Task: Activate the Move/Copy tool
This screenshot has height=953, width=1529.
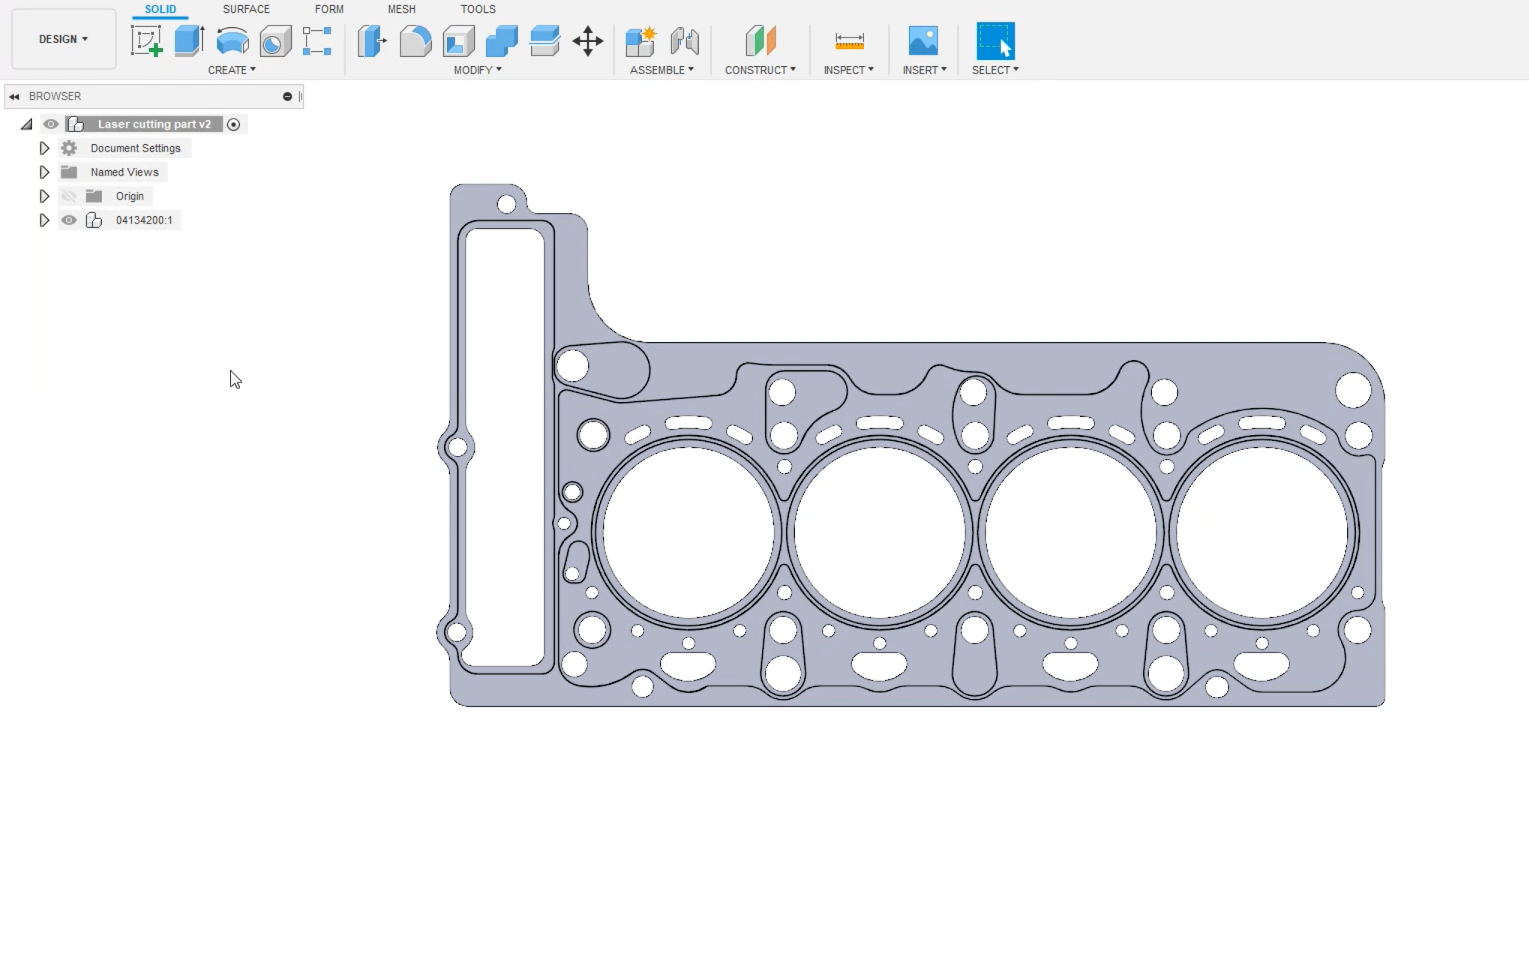Action: [x=587, y=41]
